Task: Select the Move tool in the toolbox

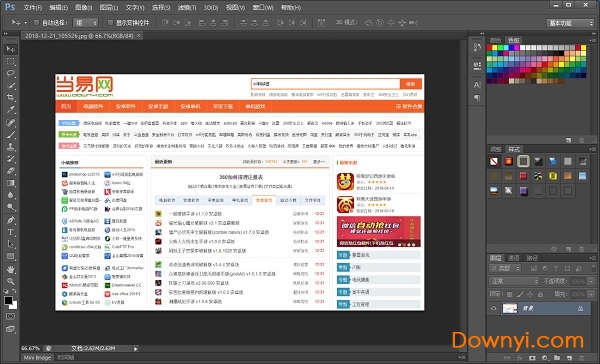Action: [10, 49]
